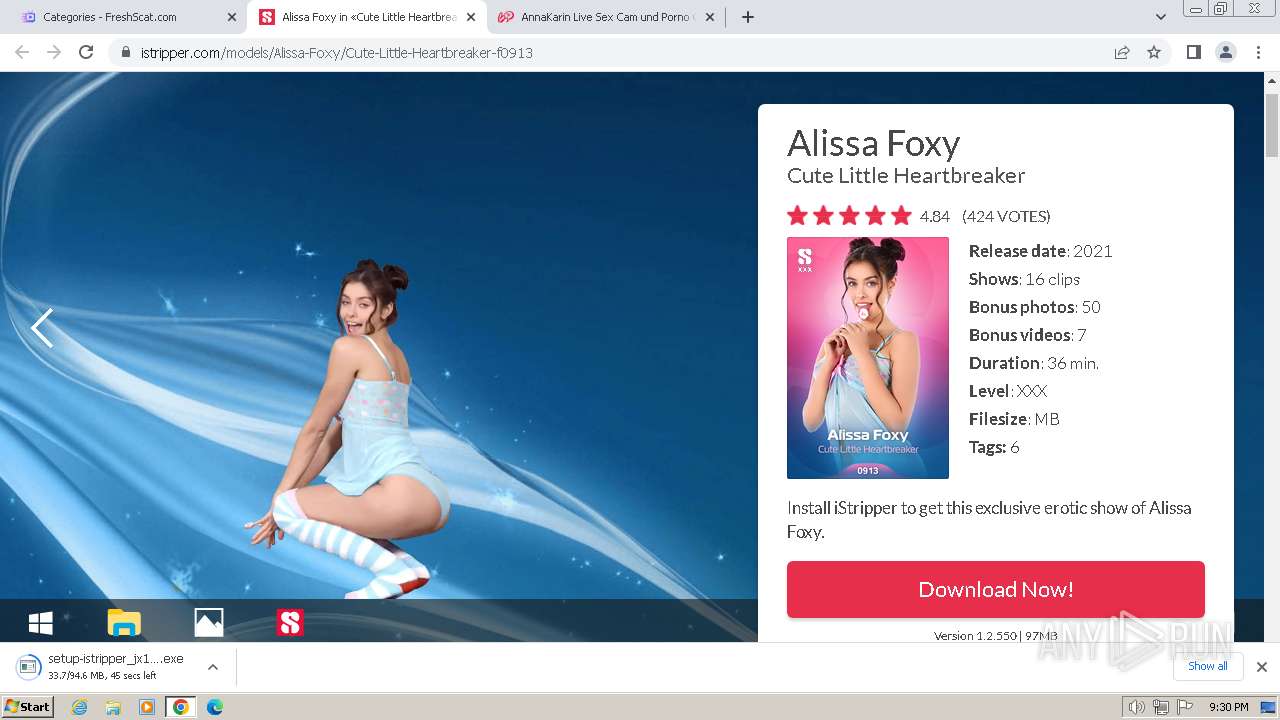Switch to AnnaKarin Live browser tab
The image size is (1280, 720).
point(606,17)
